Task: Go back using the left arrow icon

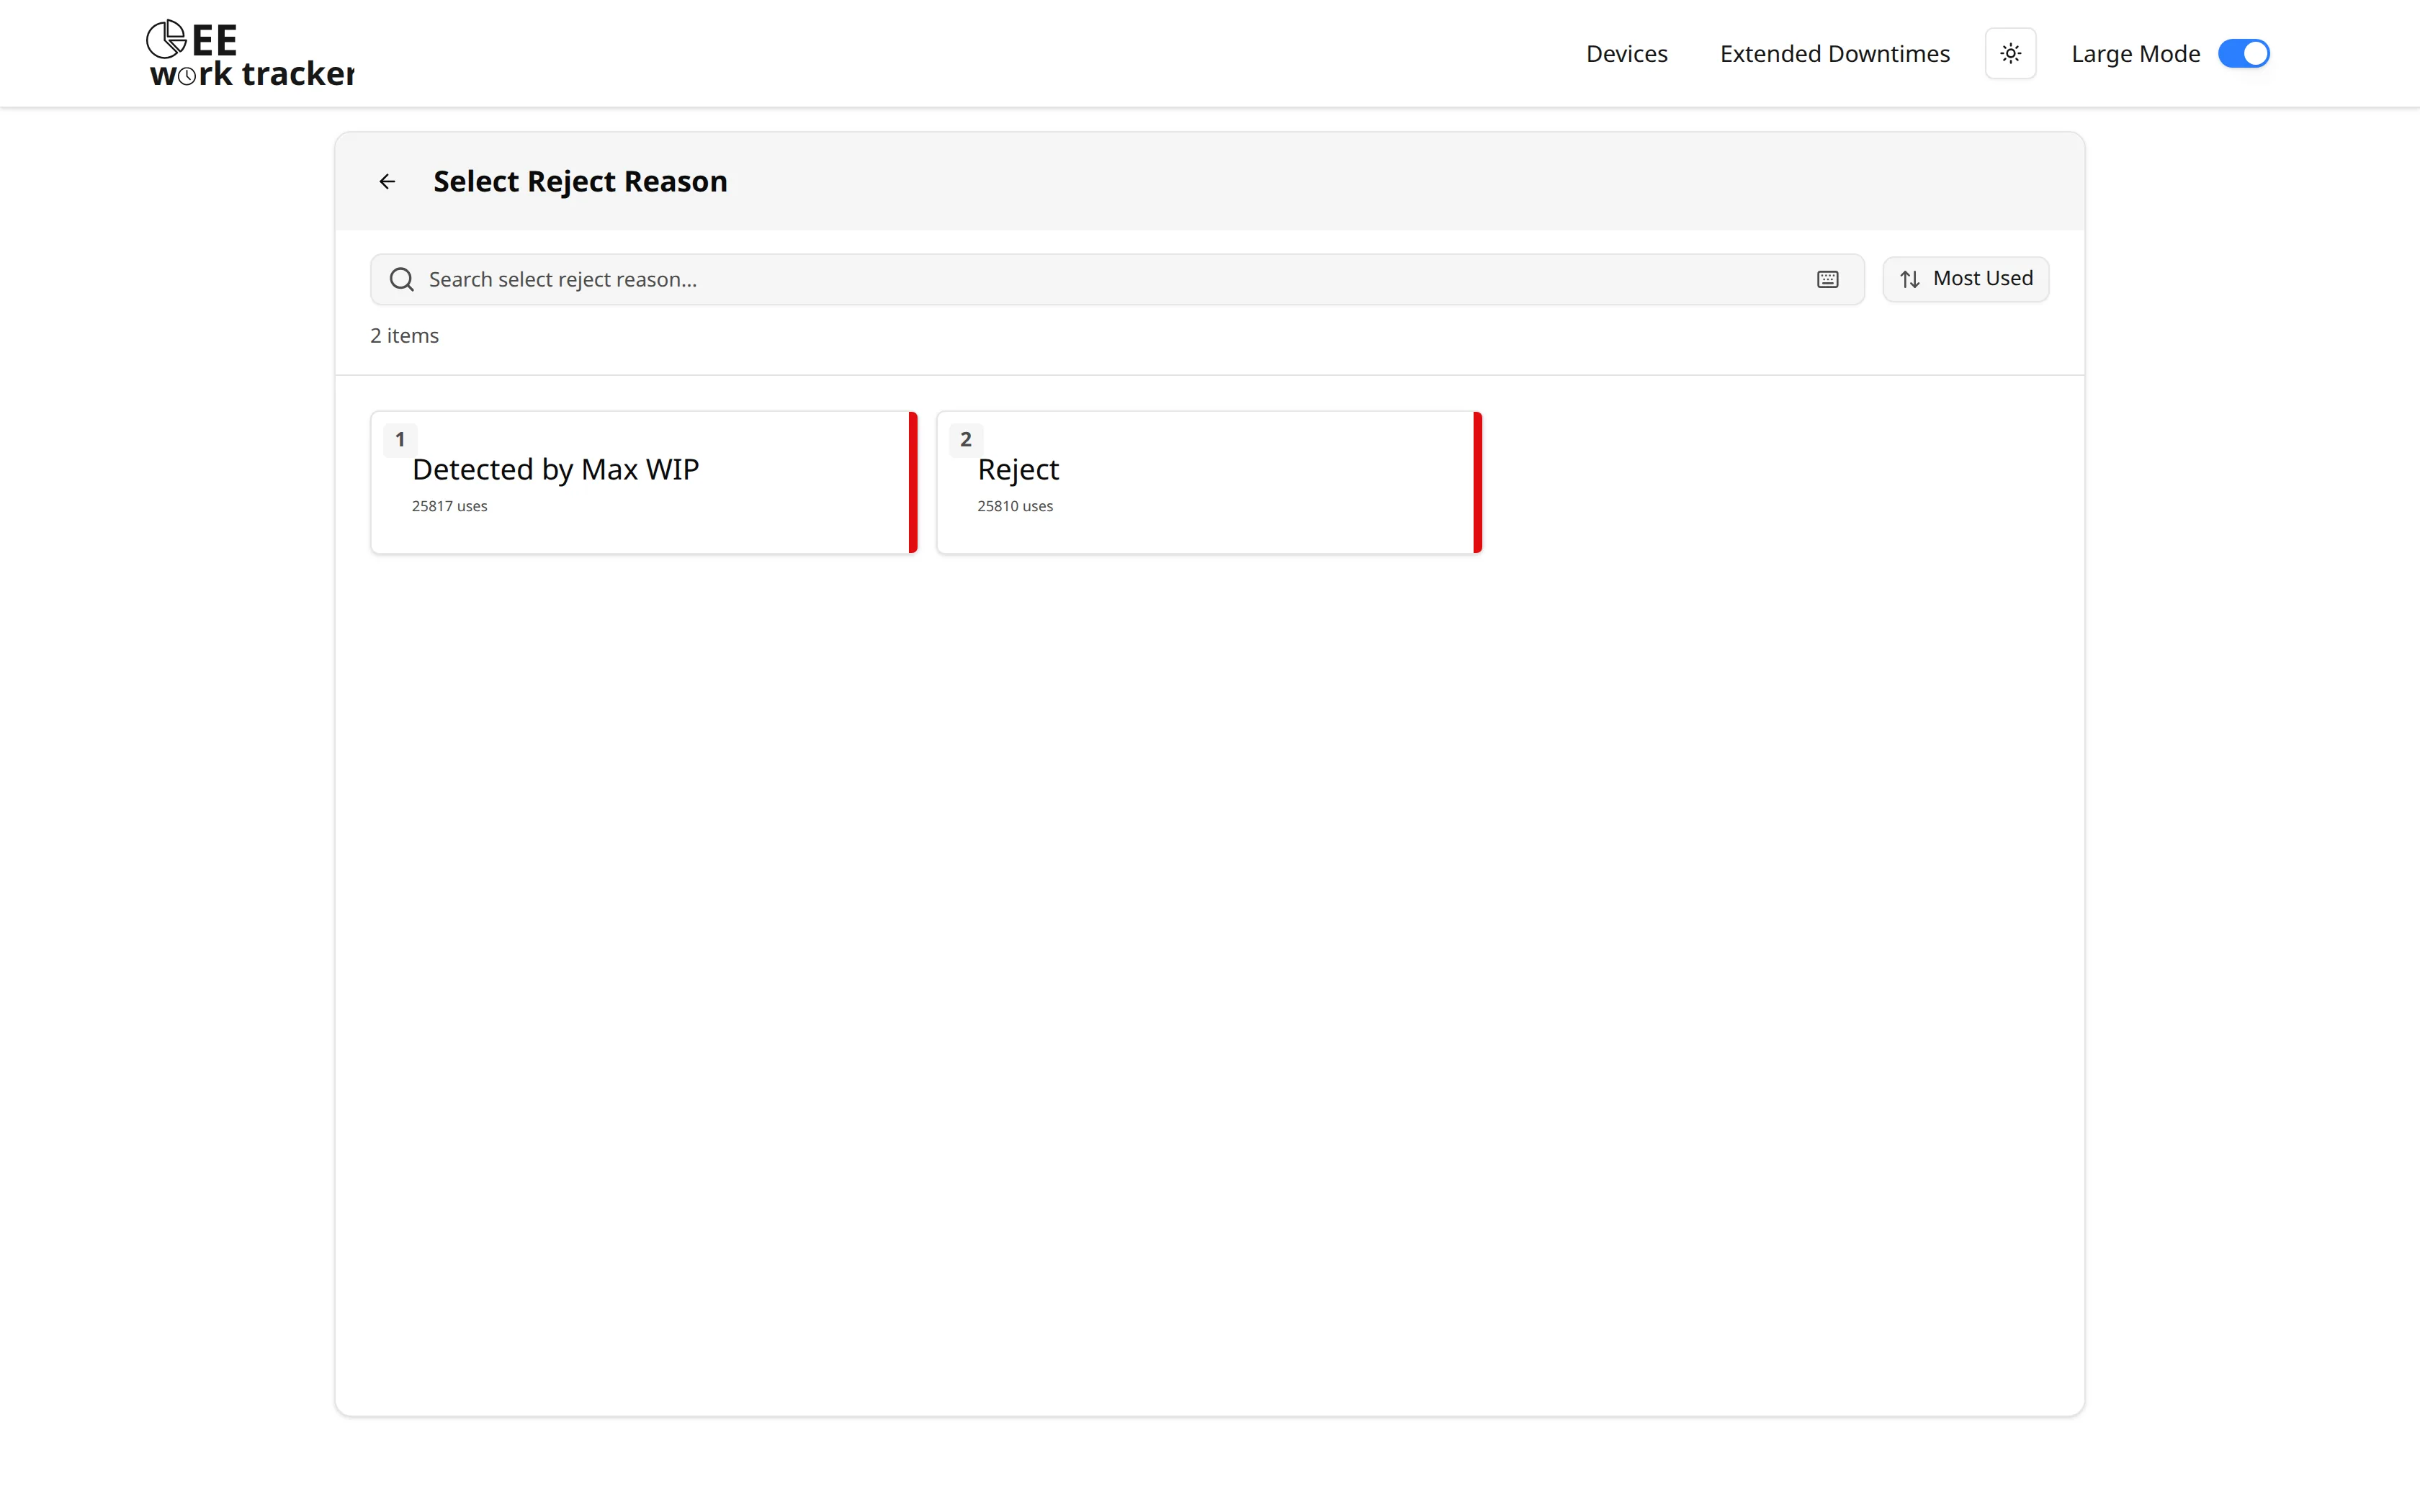Action: pos(387,181)
